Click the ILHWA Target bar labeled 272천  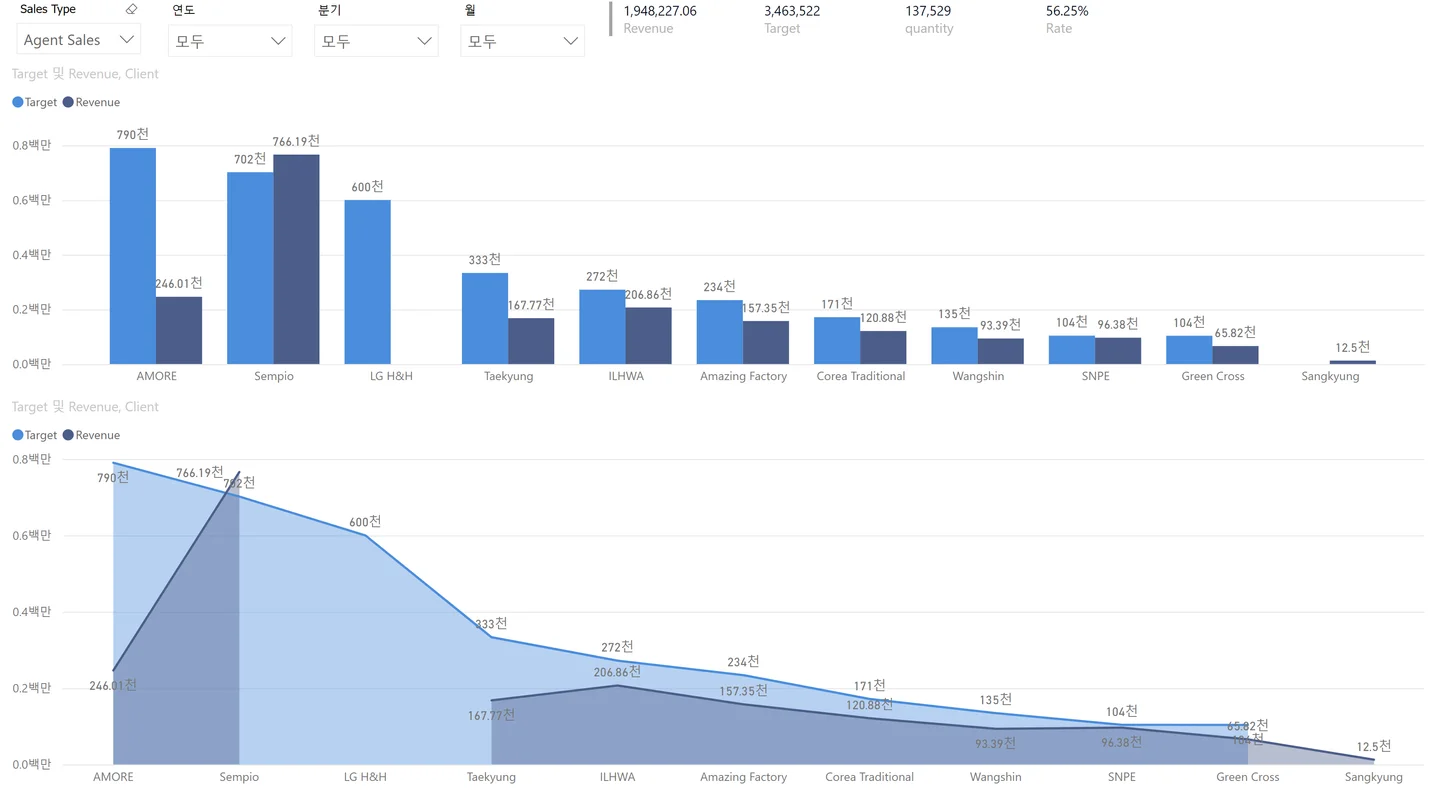[x=602, y=327]
